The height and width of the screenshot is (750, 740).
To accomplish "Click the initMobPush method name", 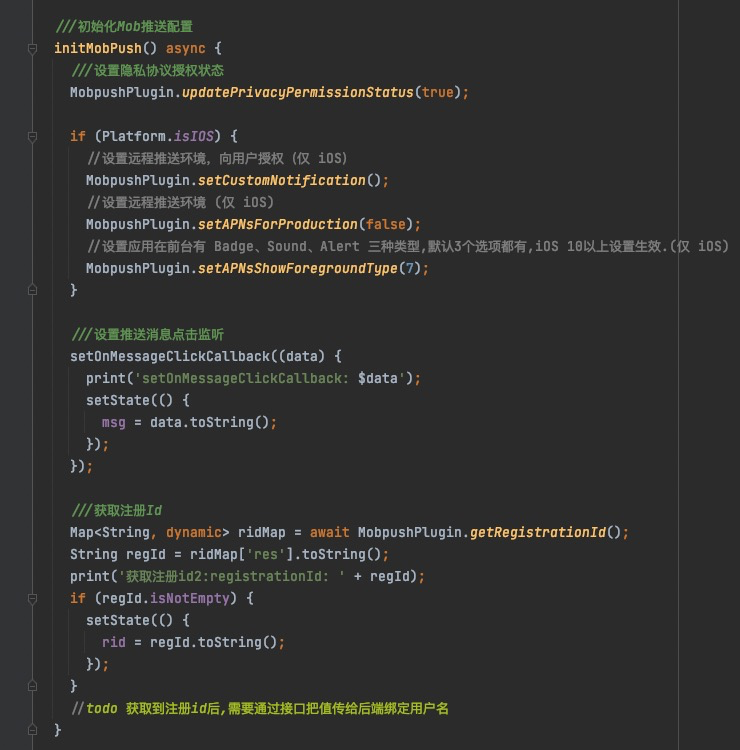I will click(x=98, y=48).
